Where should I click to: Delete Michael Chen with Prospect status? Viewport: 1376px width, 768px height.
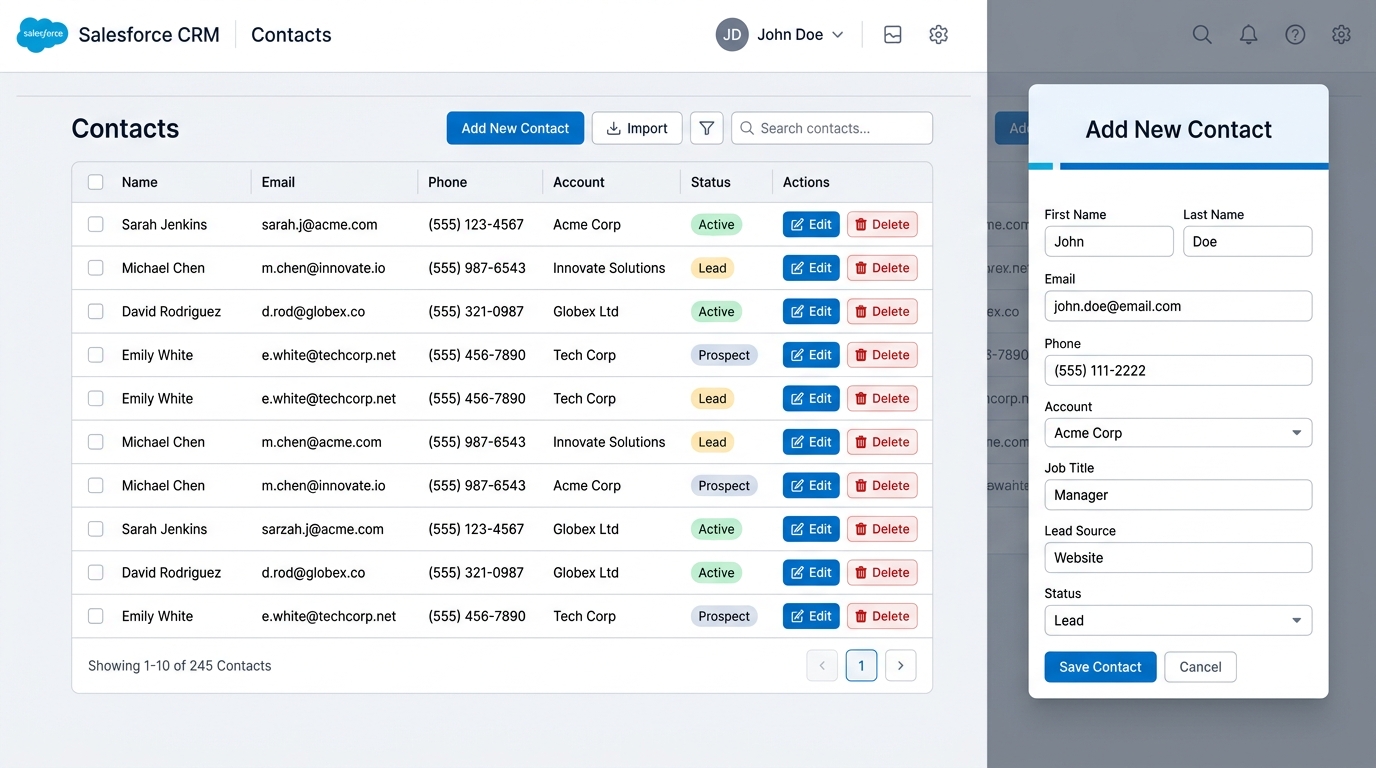[x=882, y=485]
